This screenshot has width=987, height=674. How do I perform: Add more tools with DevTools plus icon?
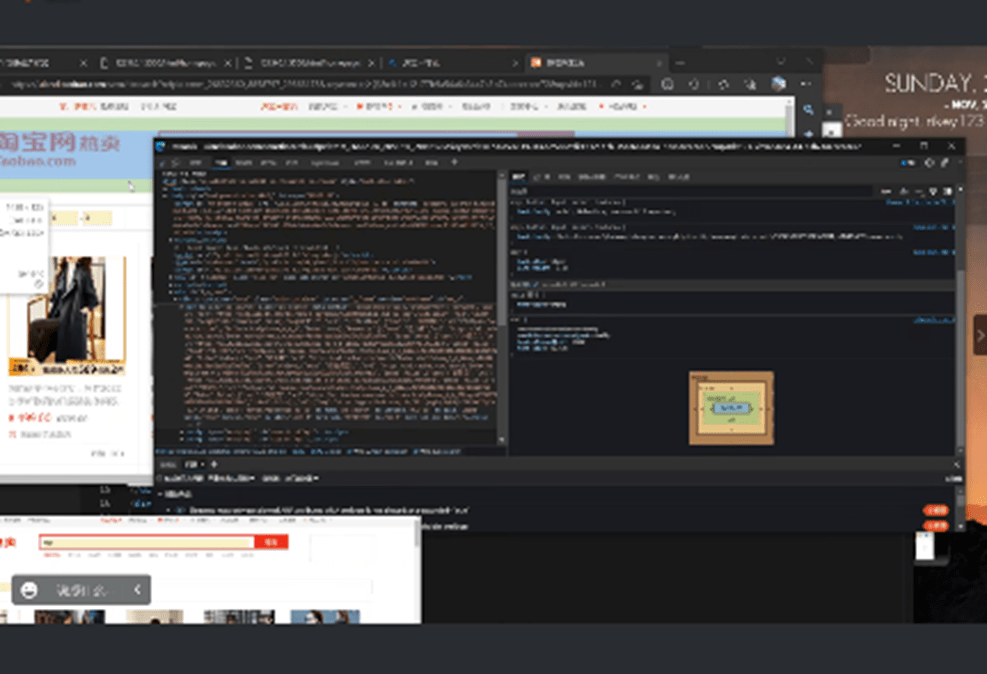(x=454, y=162)
